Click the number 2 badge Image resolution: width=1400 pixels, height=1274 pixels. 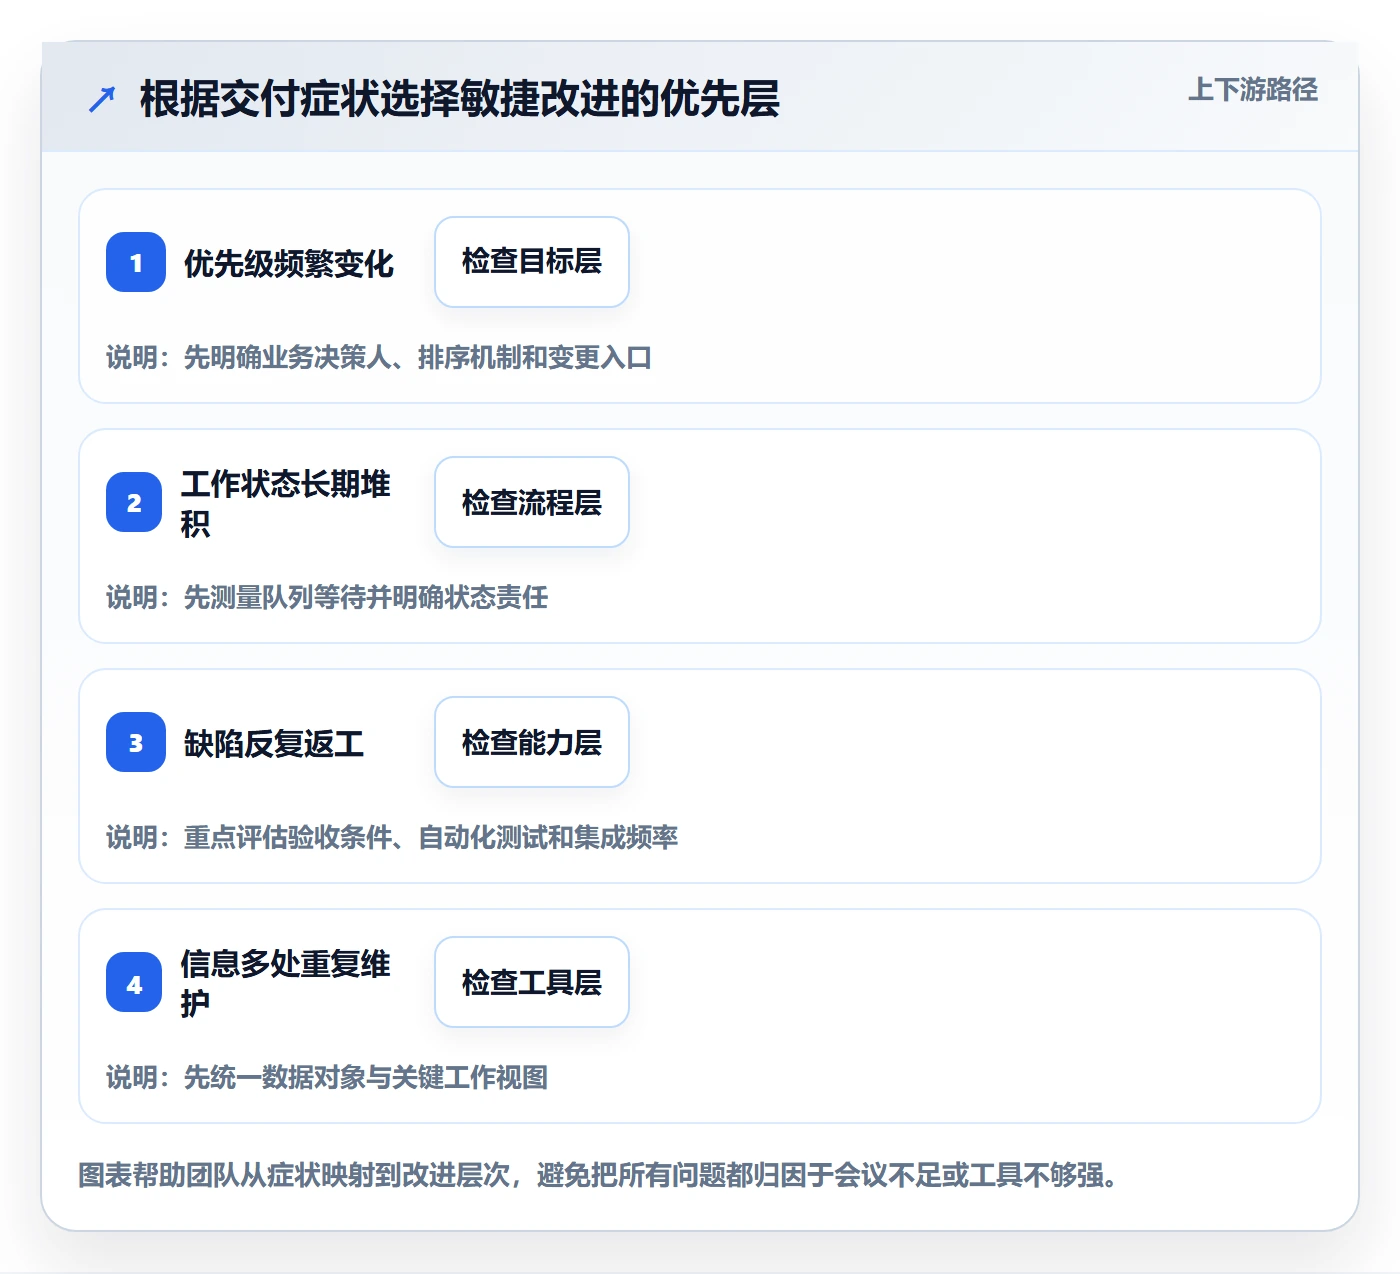point(134,502)
